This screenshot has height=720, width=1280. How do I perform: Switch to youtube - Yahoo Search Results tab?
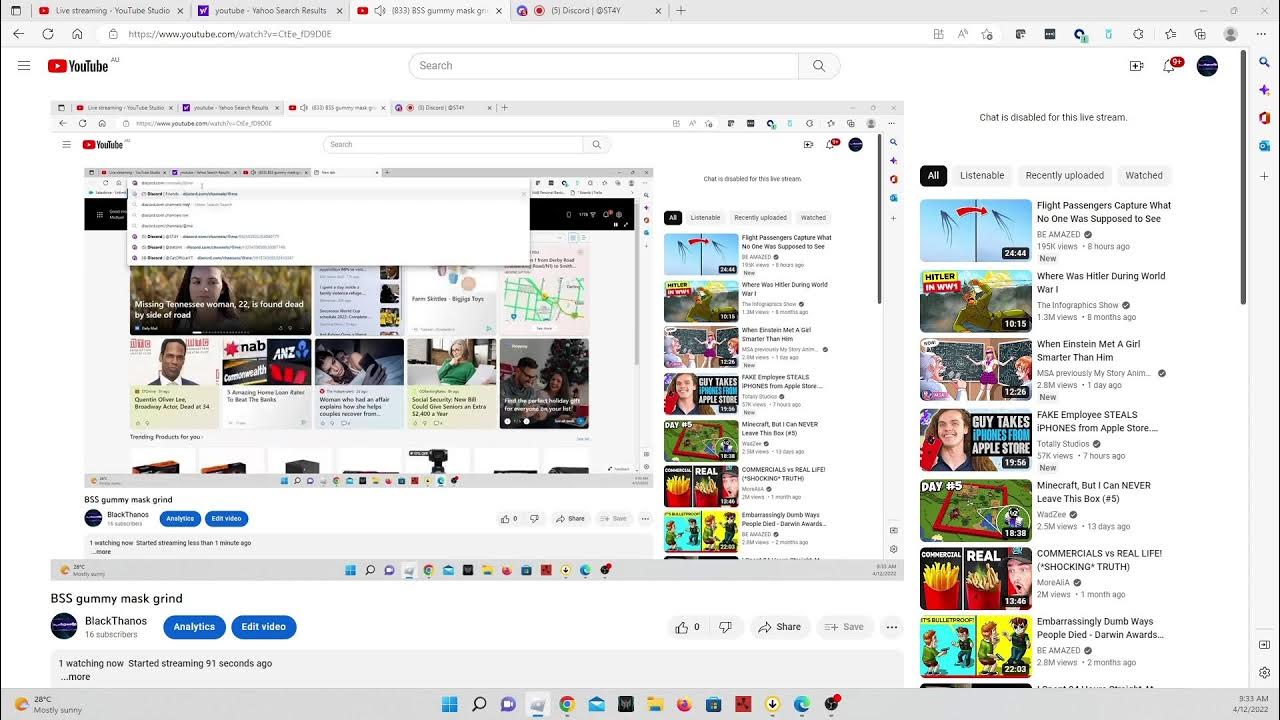pyautogui.click(x=269, y=10)
